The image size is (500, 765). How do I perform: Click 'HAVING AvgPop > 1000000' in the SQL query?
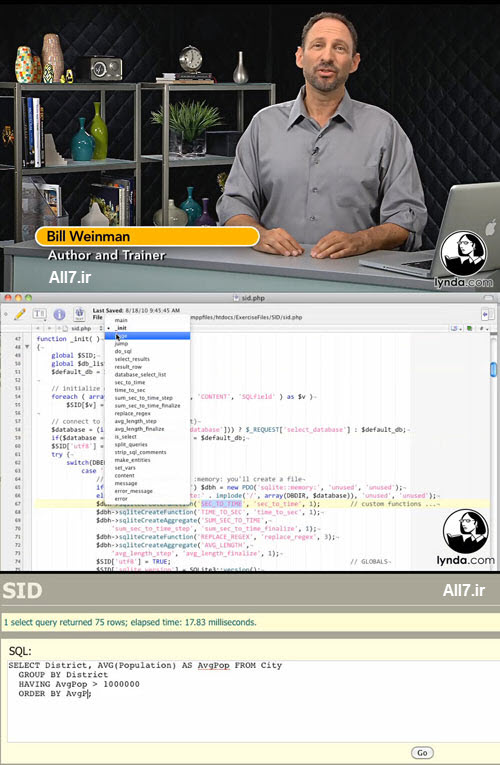tap(79, 684)
